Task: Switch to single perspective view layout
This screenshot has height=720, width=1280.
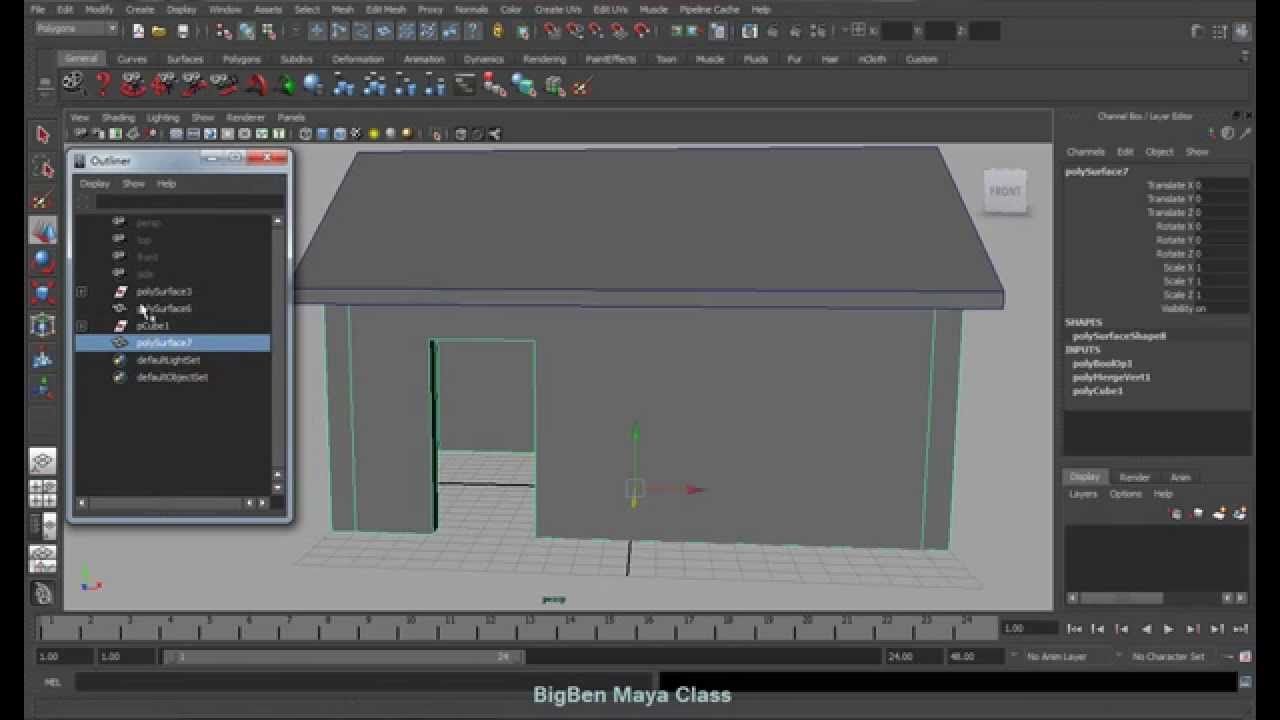Action: point(42,461)
